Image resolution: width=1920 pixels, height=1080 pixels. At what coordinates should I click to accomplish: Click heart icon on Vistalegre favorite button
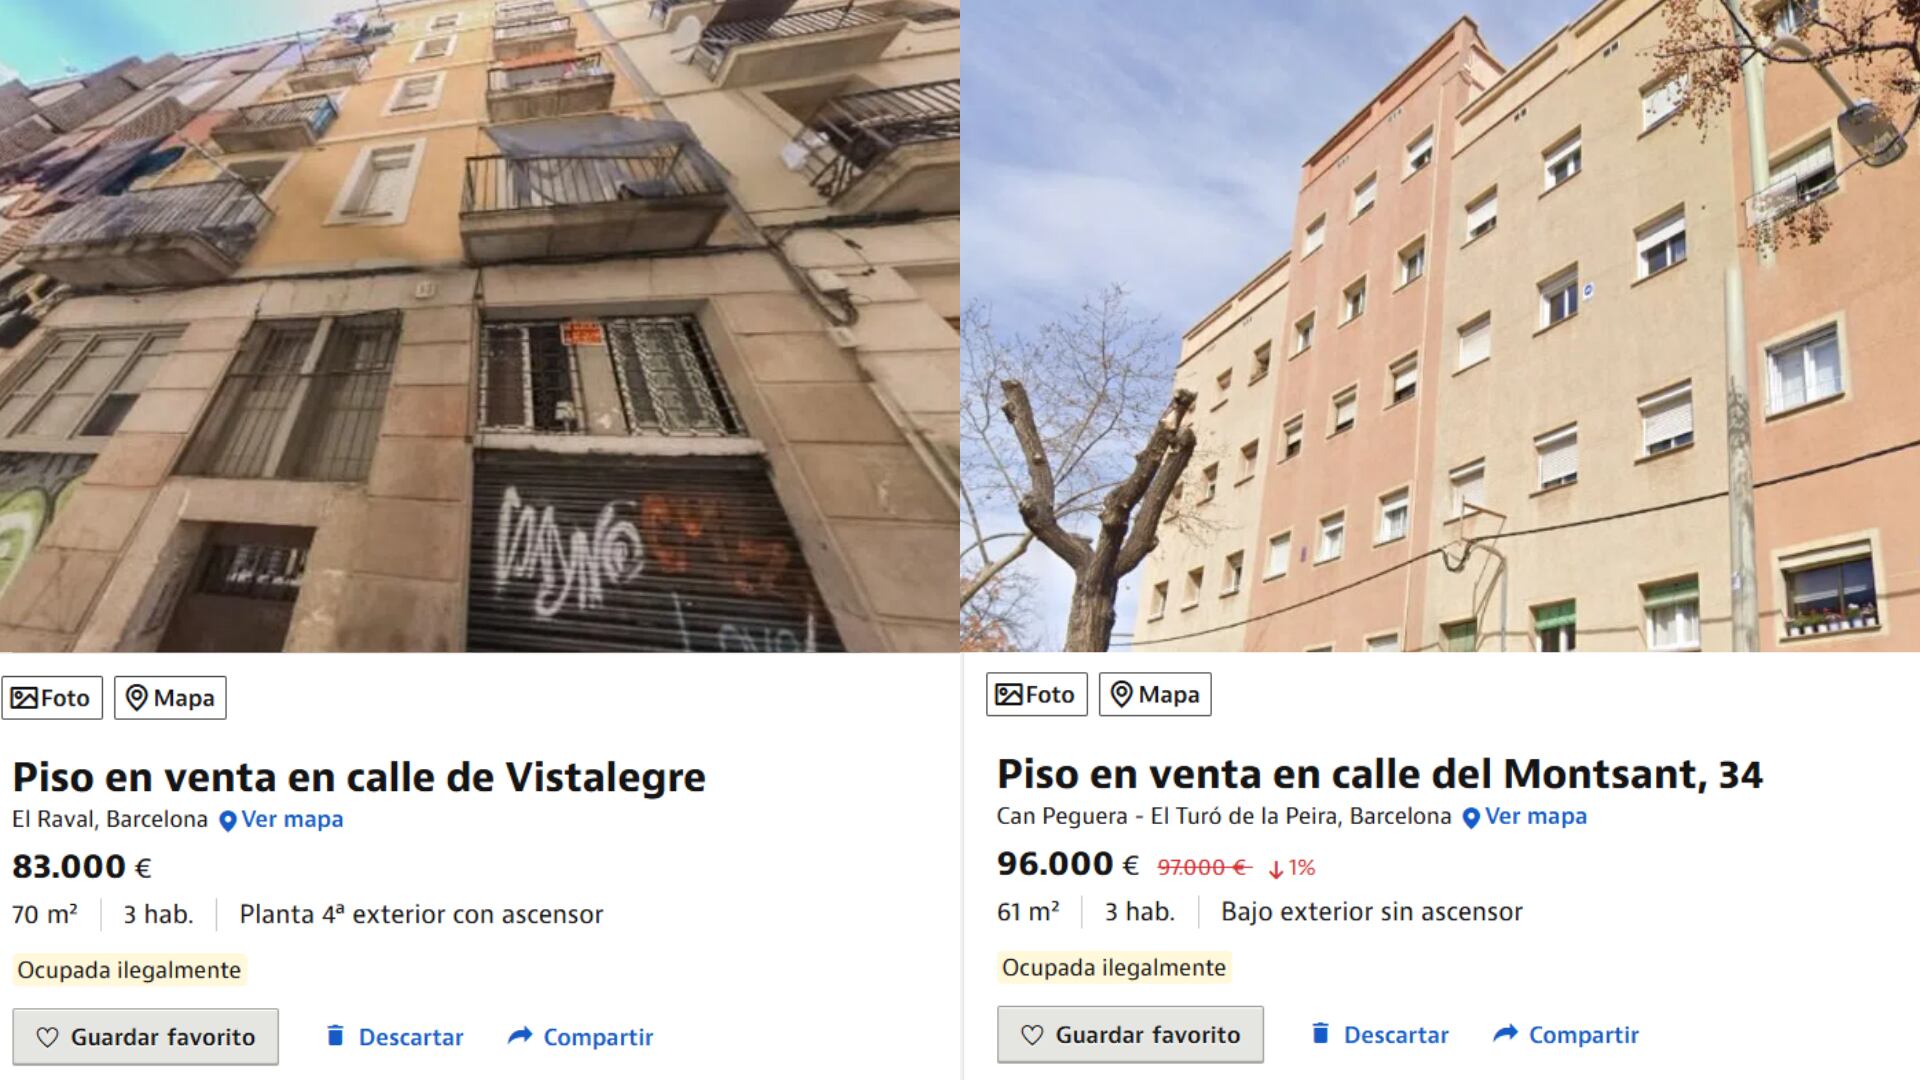(x=47, y=1037)
